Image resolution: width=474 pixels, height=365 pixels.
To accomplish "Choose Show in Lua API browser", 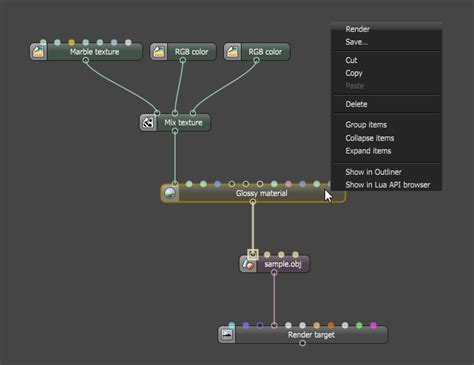I will point(387,185).
